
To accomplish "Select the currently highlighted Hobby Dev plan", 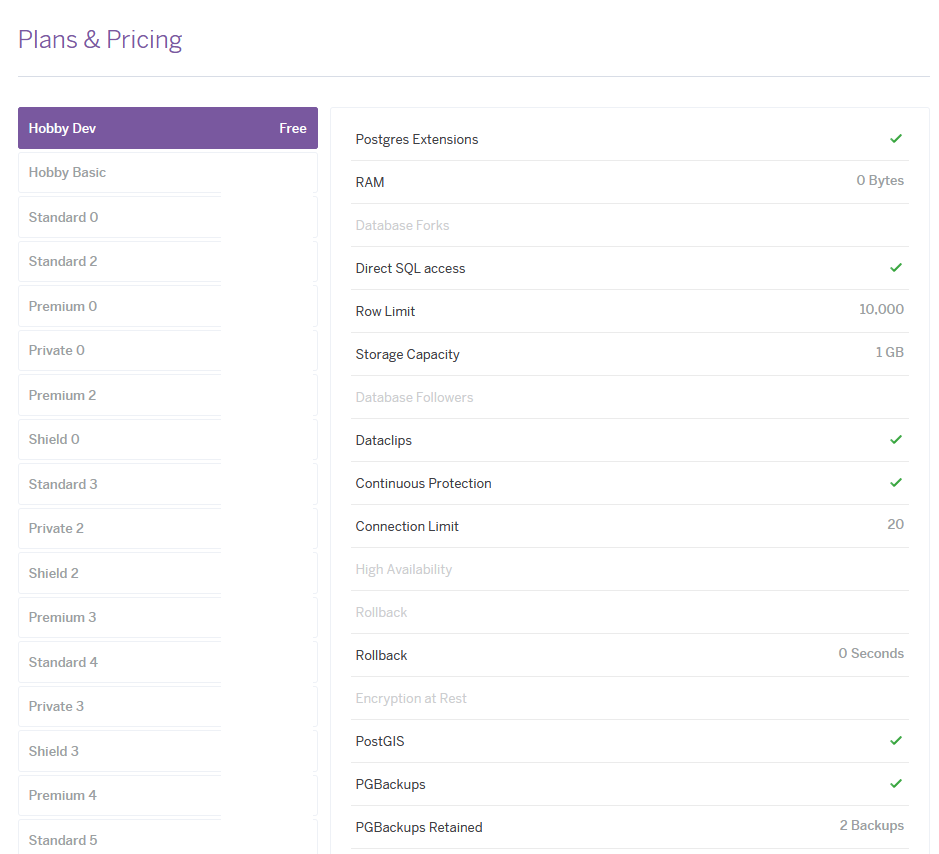I will tap(167, 128).
